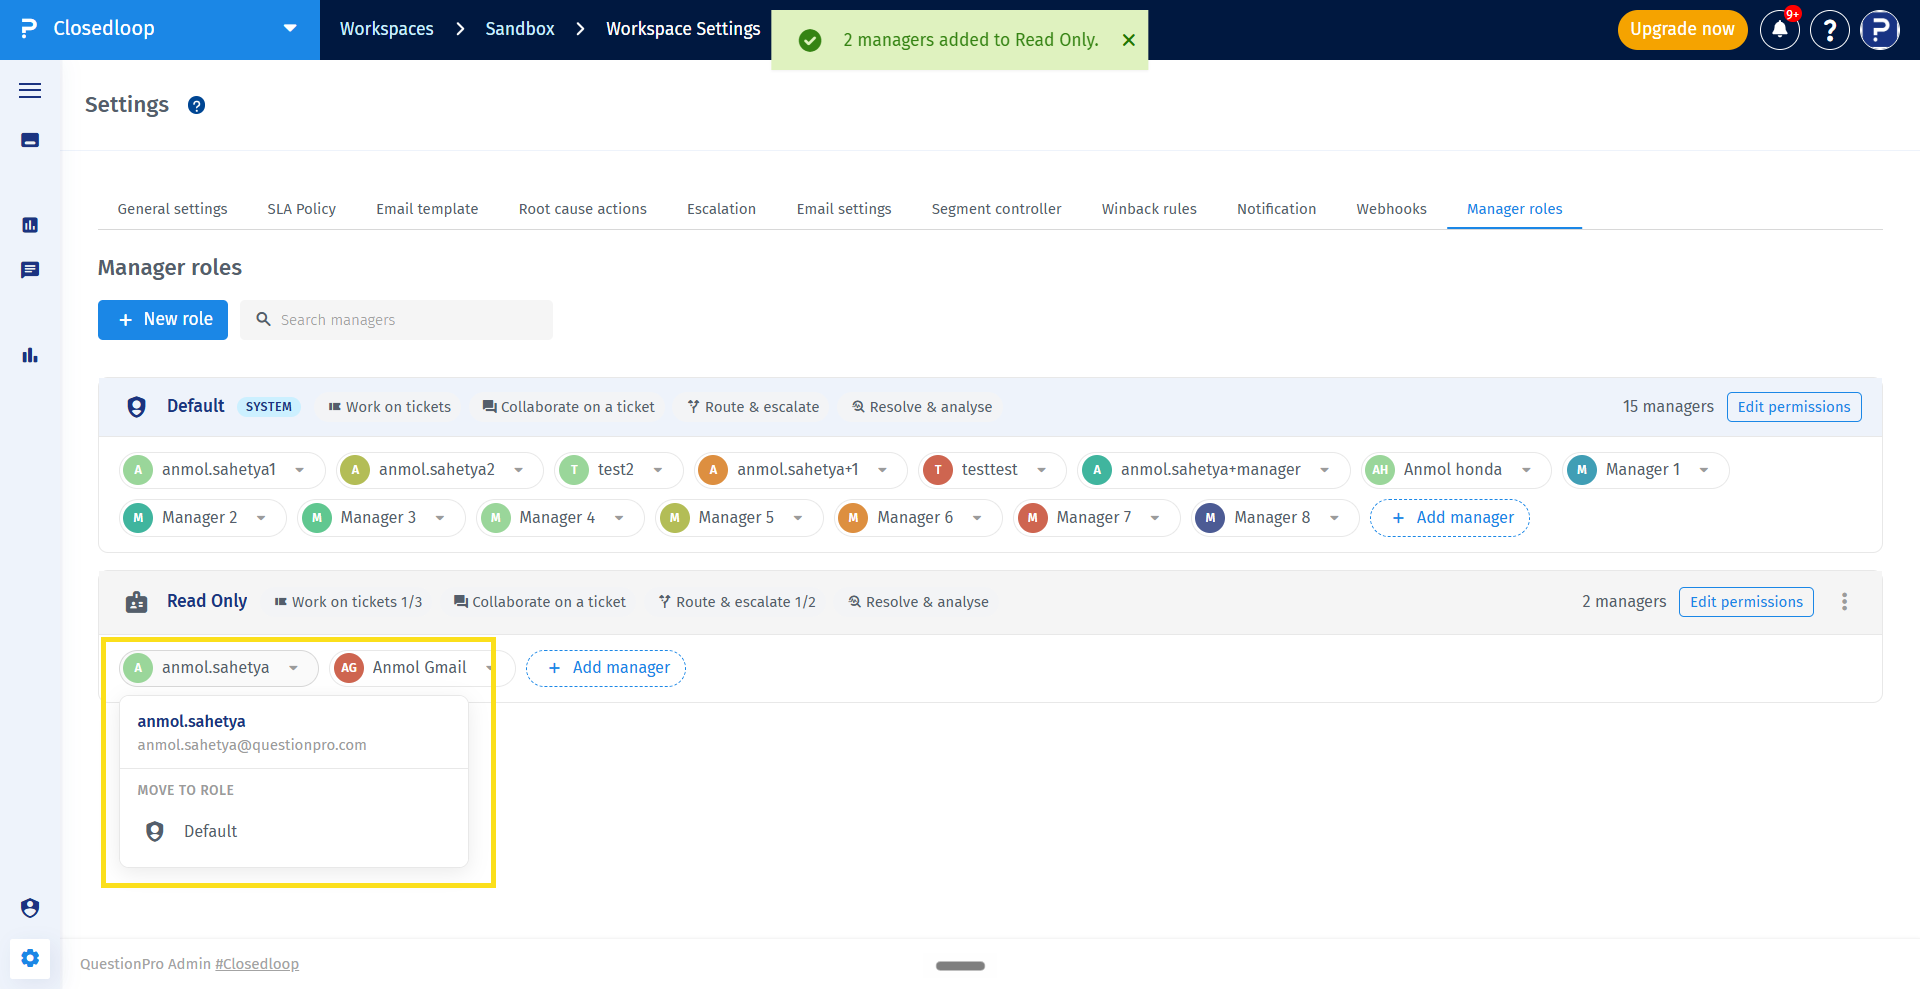Focus the Search managers field
The width and height of the screenshot is (1920, 989).
(396, 320)
